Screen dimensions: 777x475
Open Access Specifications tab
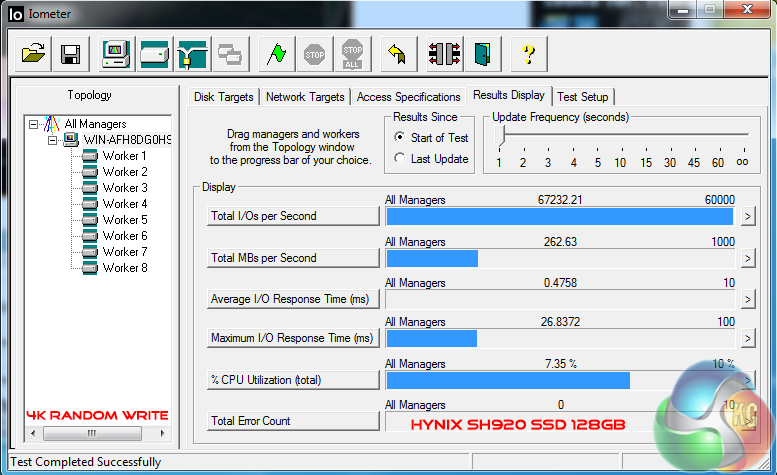[408, 97]
